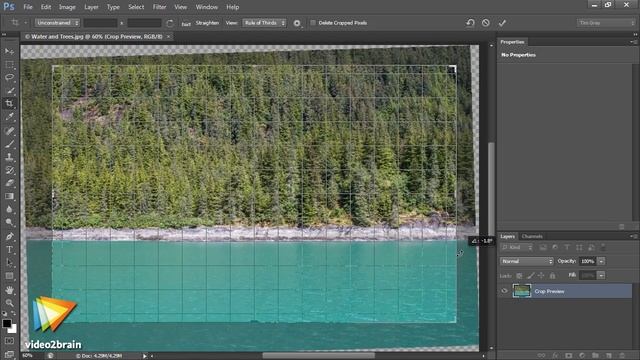Screen dimensions: 640x360
Task: Toggle lock position
Action: (541, 276)
